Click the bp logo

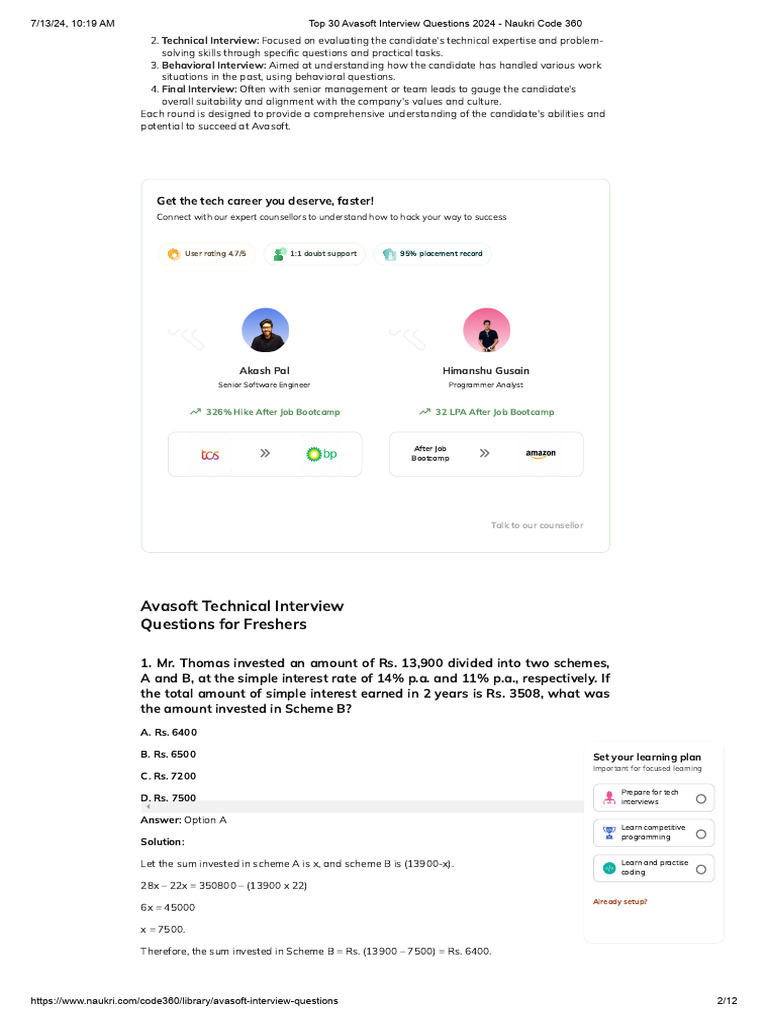point(321,454)
